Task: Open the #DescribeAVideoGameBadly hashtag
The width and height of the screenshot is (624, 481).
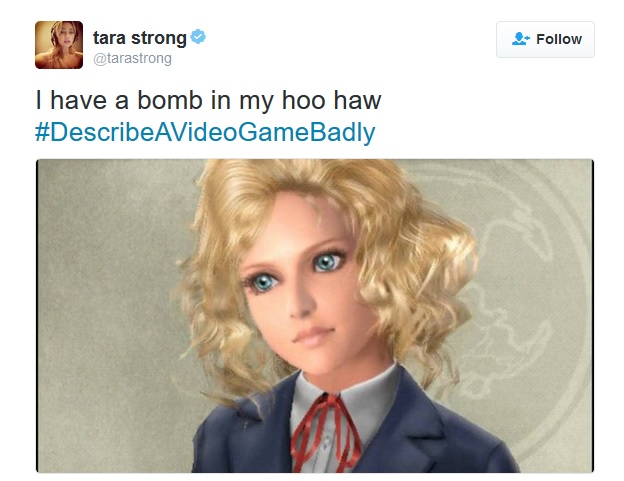Action: (205, 132)
